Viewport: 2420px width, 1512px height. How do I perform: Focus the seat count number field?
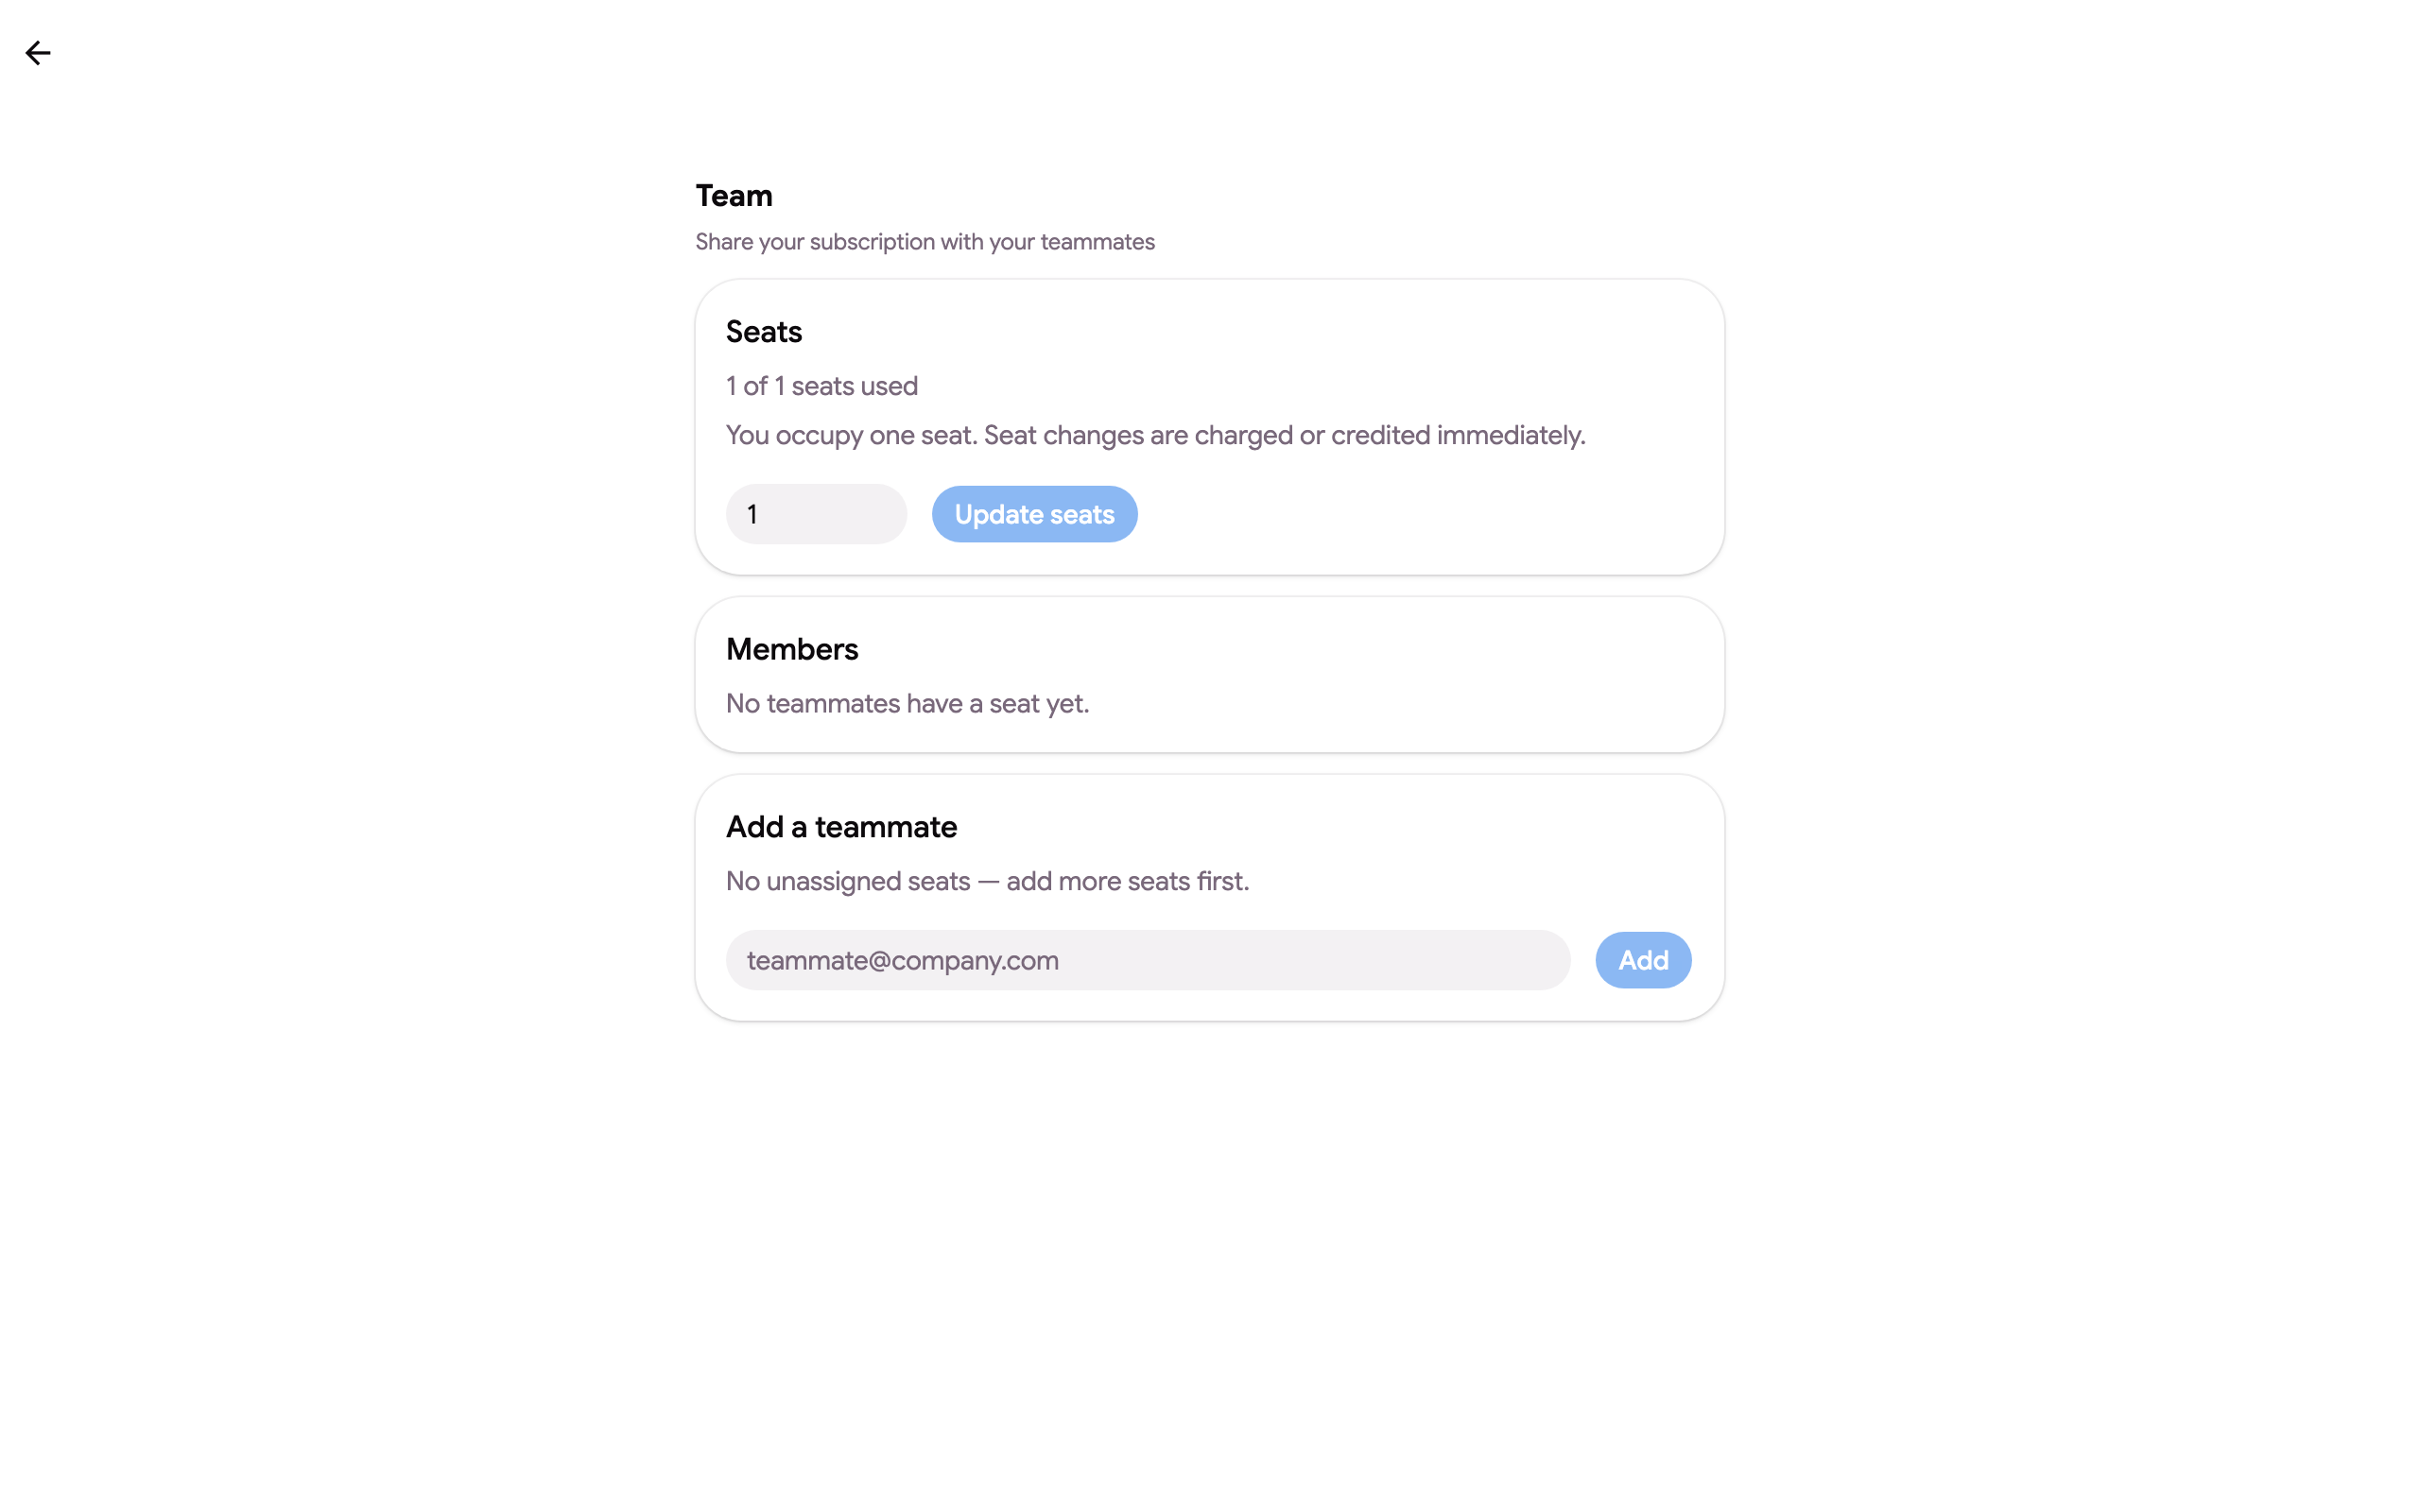(x=816, y=514)
